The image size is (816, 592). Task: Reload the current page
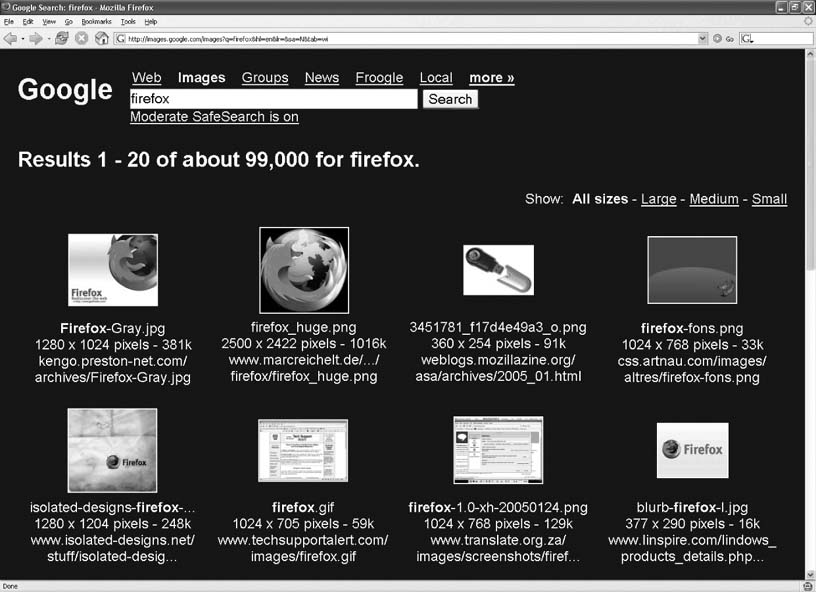(62, 39)
